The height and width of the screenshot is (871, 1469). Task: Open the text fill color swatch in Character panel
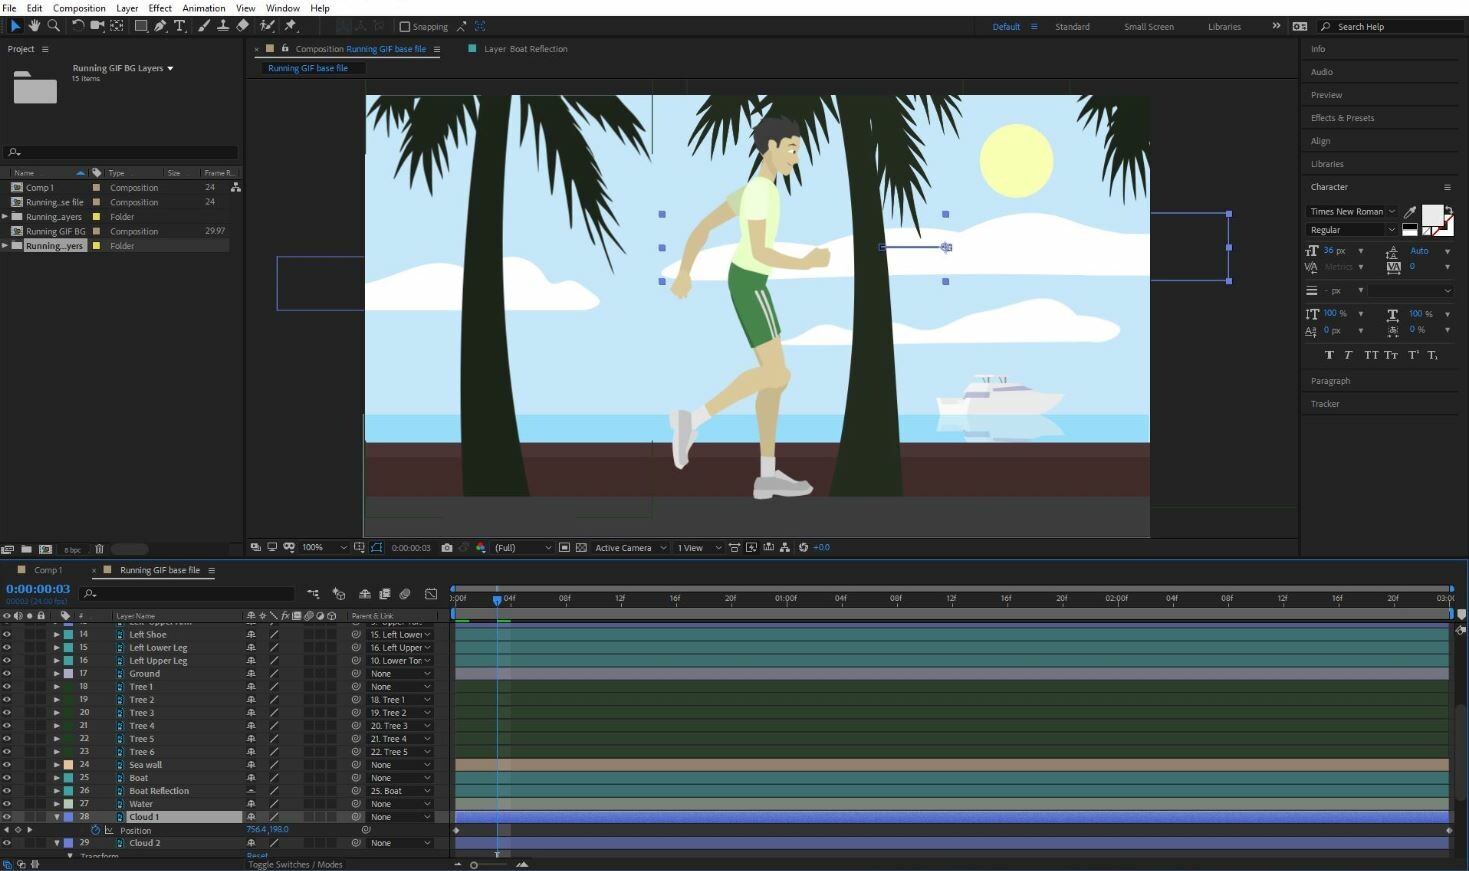(x=1432, y=213)
